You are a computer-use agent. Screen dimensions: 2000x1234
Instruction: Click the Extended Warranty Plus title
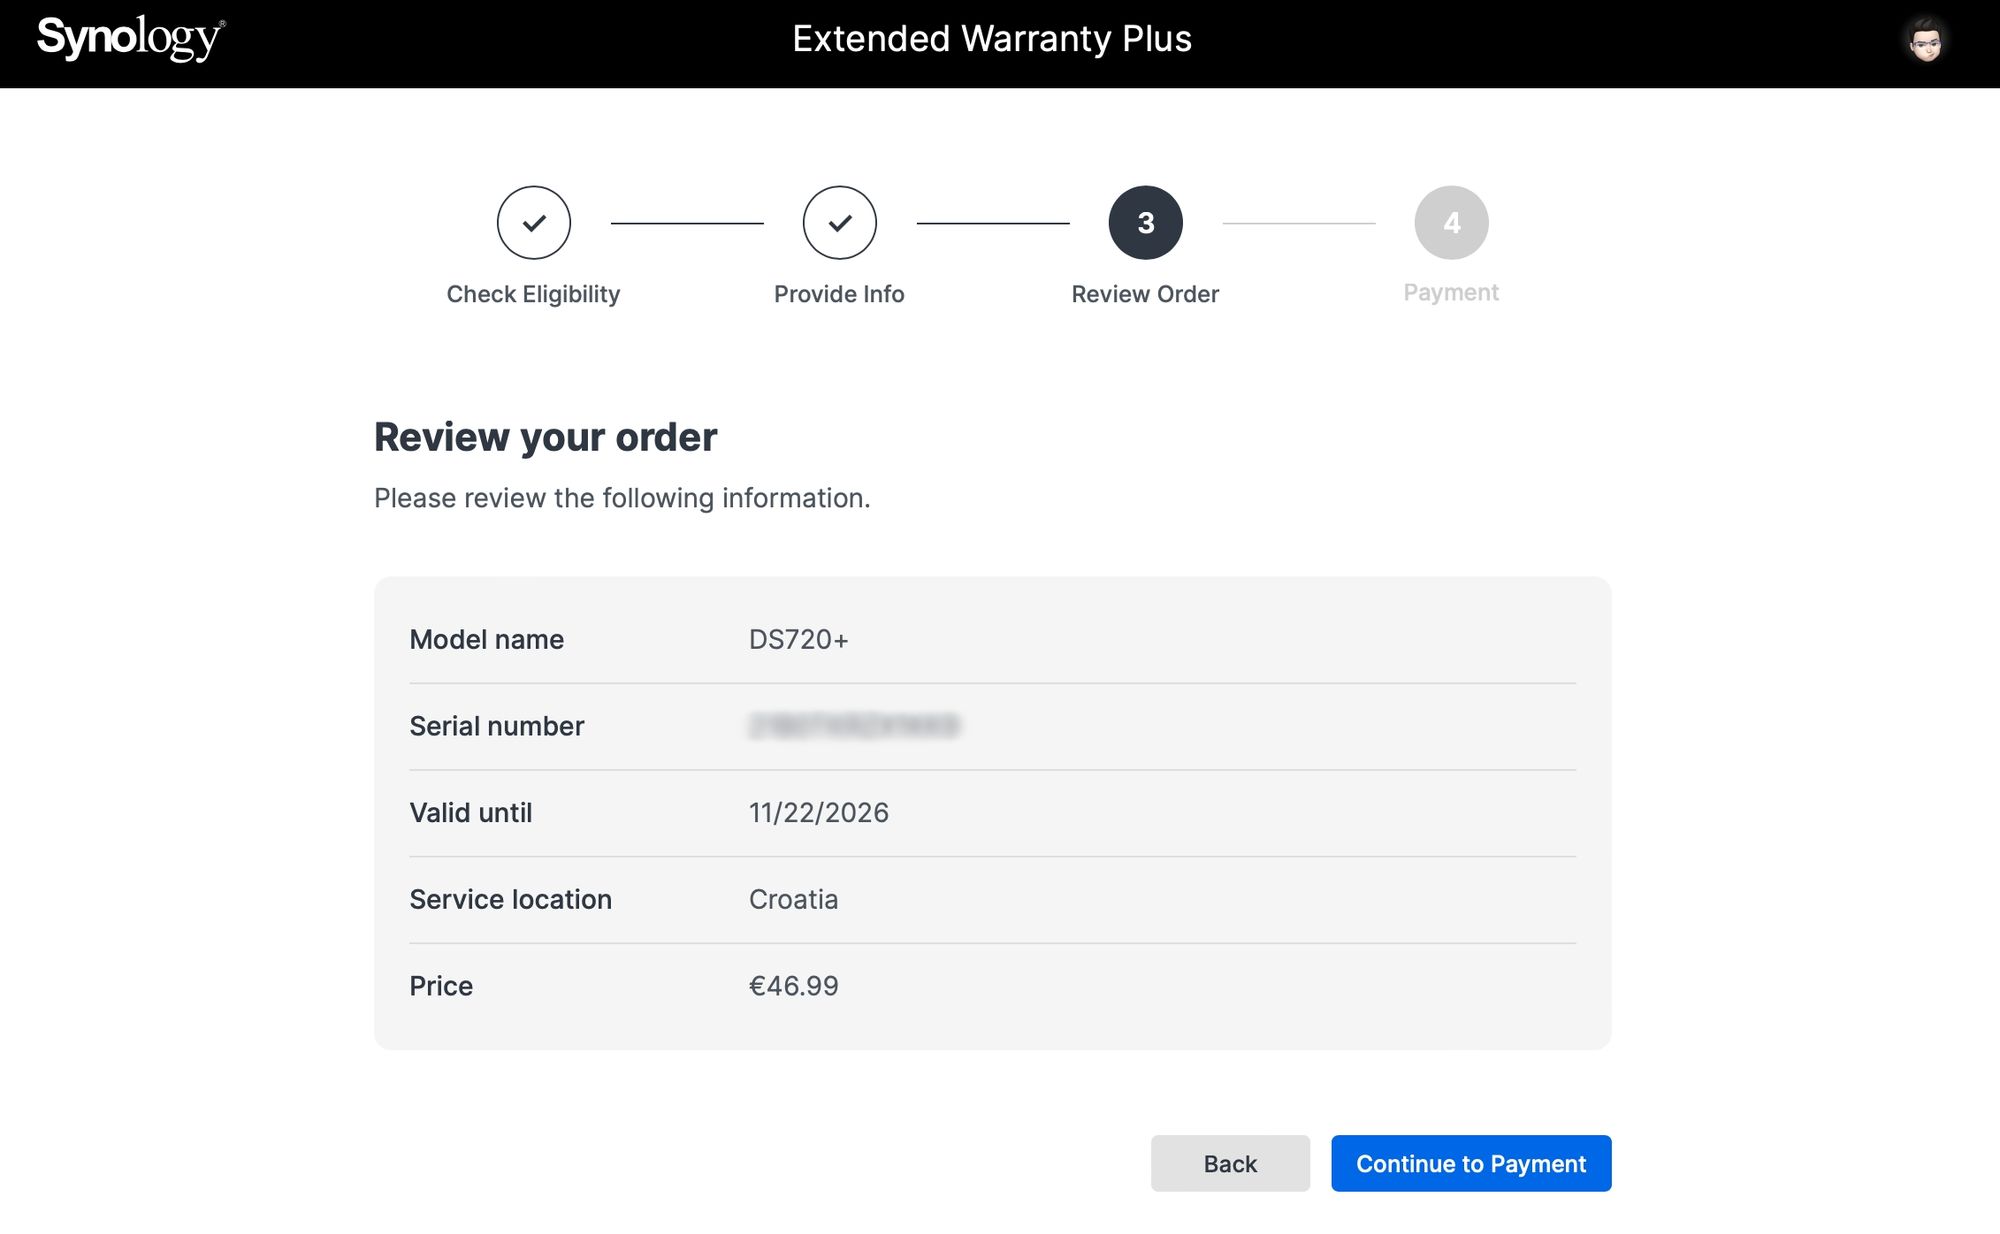coord(992,39)
